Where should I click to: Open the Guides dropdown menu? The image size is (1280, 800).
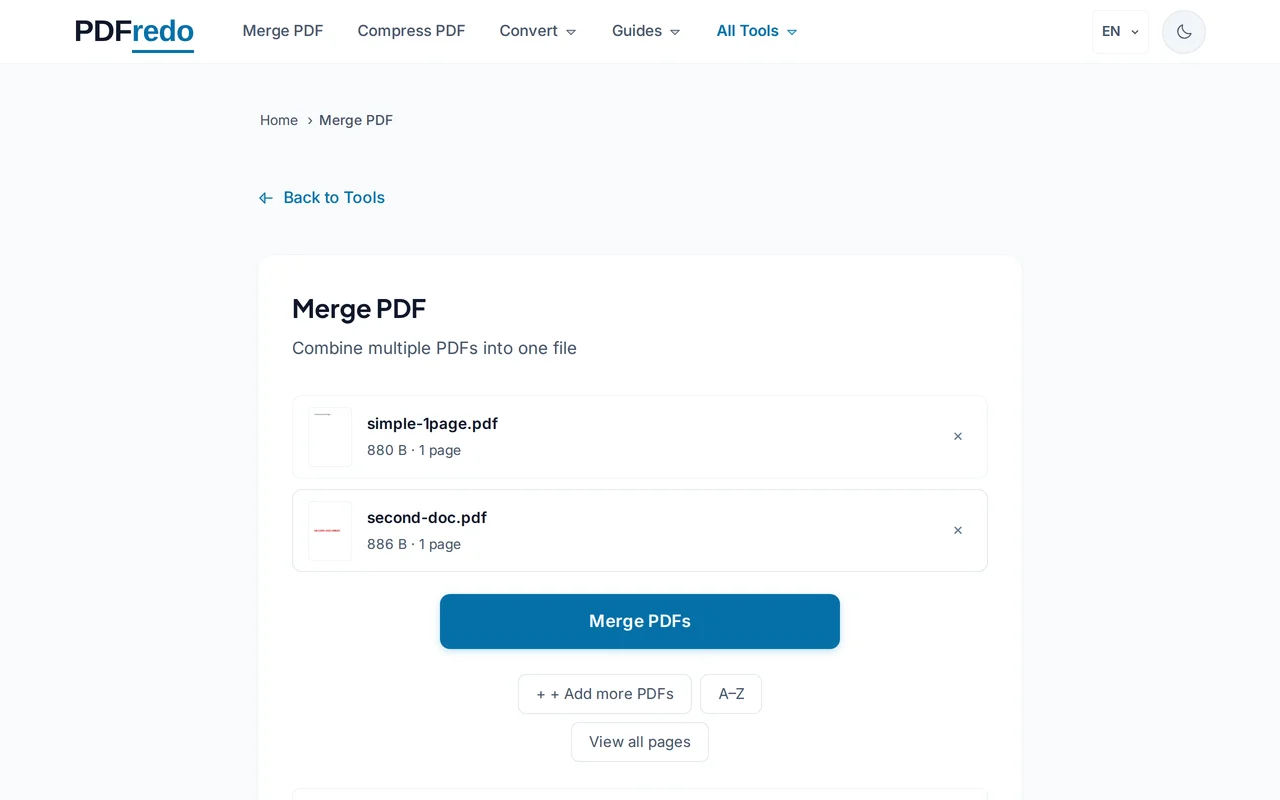645,31
